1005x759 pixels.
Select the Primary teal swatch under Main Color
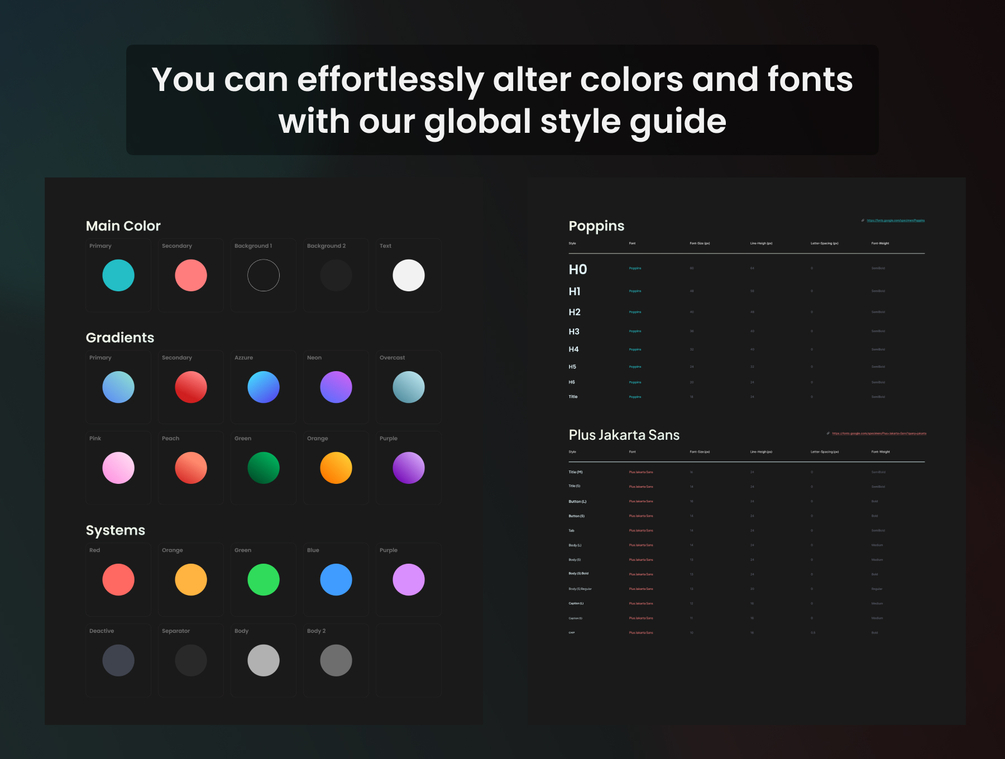pos(119,276)
